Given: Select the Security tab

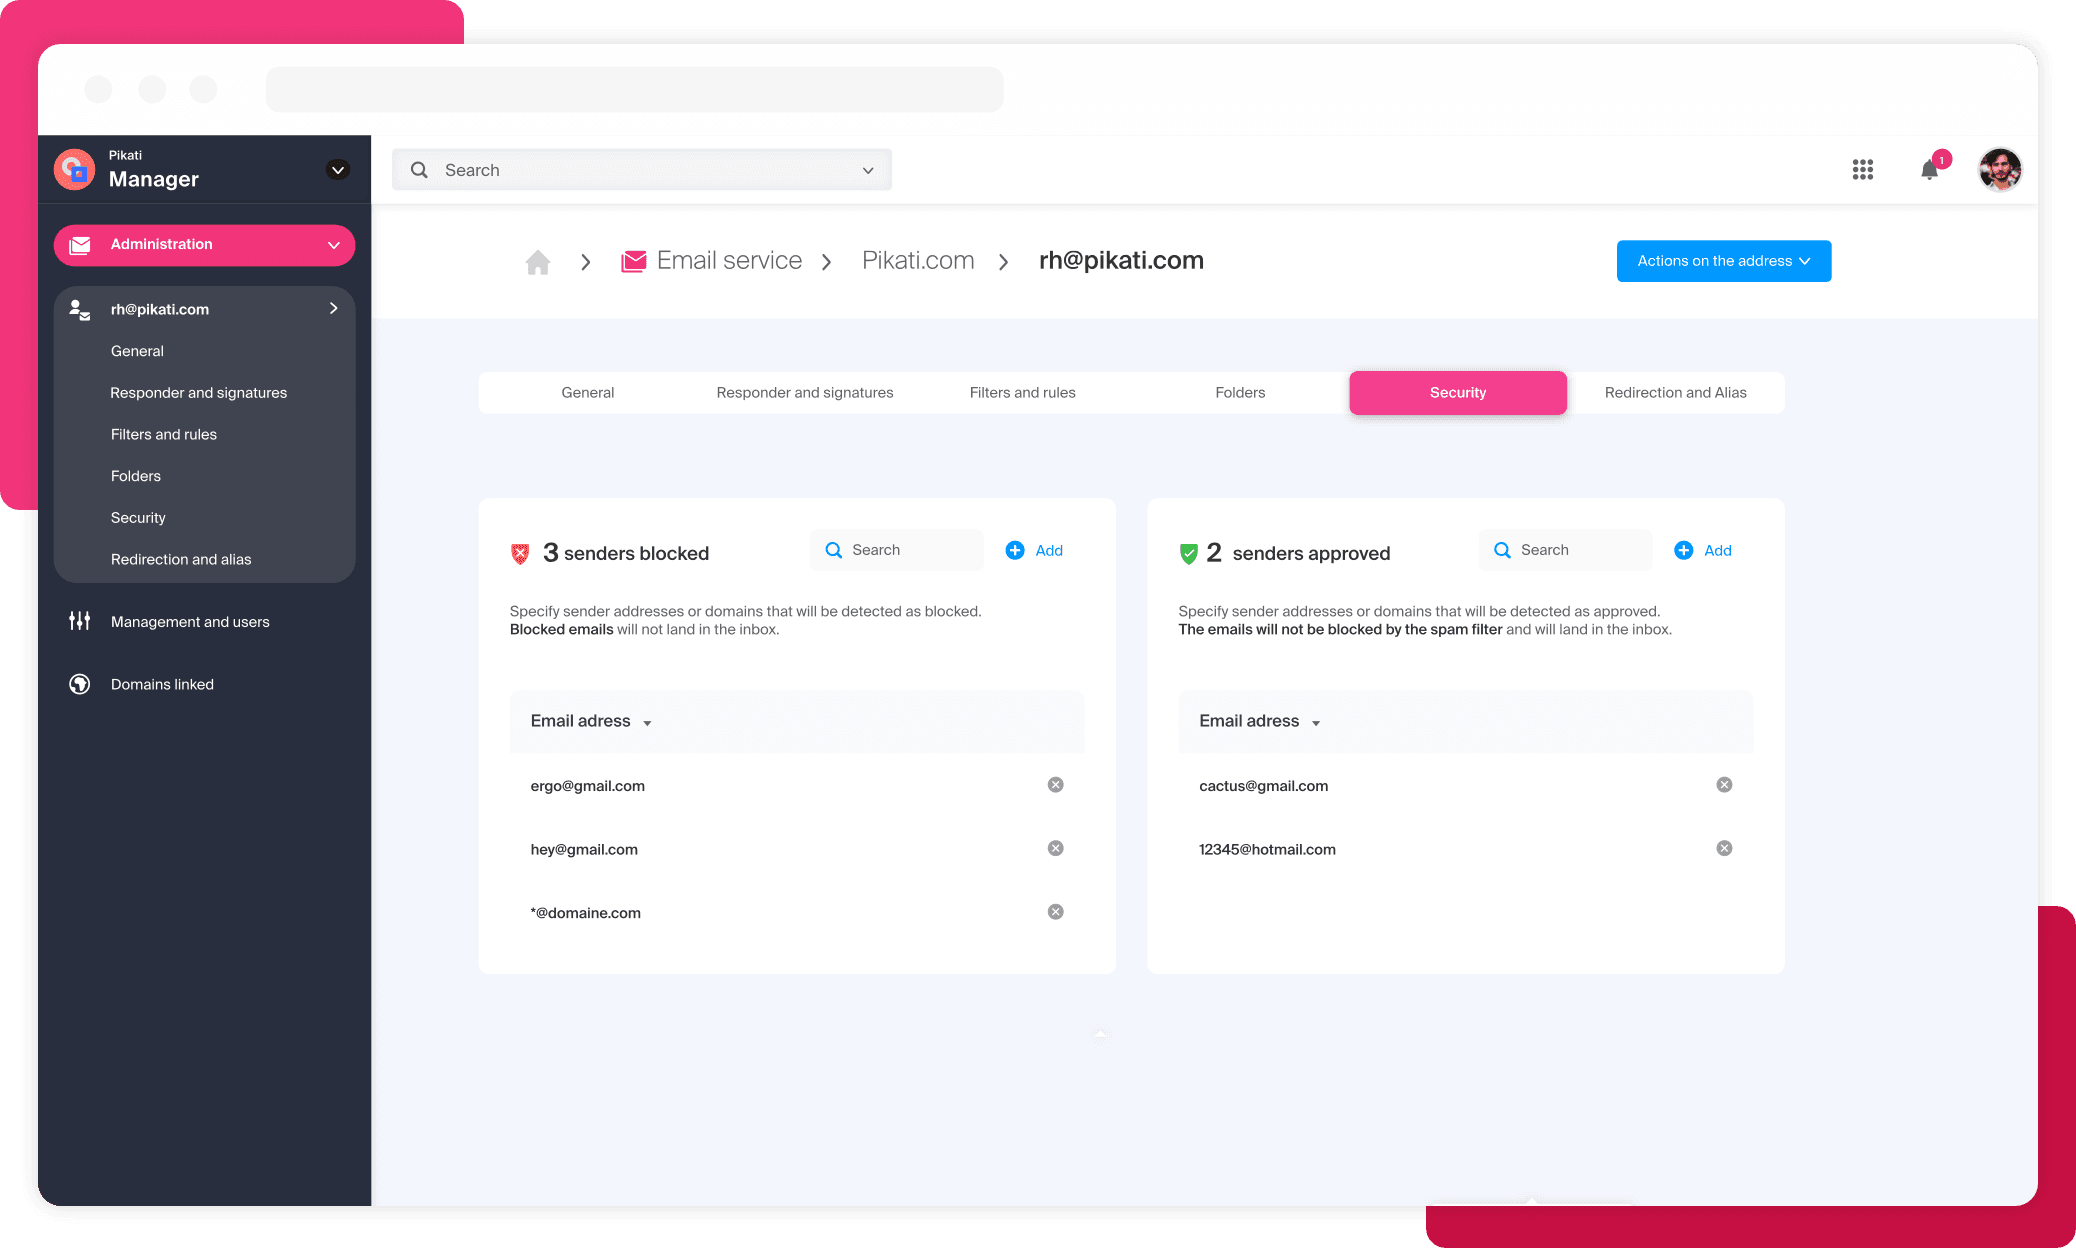Looking at the screenshot, I should 1456,393.
